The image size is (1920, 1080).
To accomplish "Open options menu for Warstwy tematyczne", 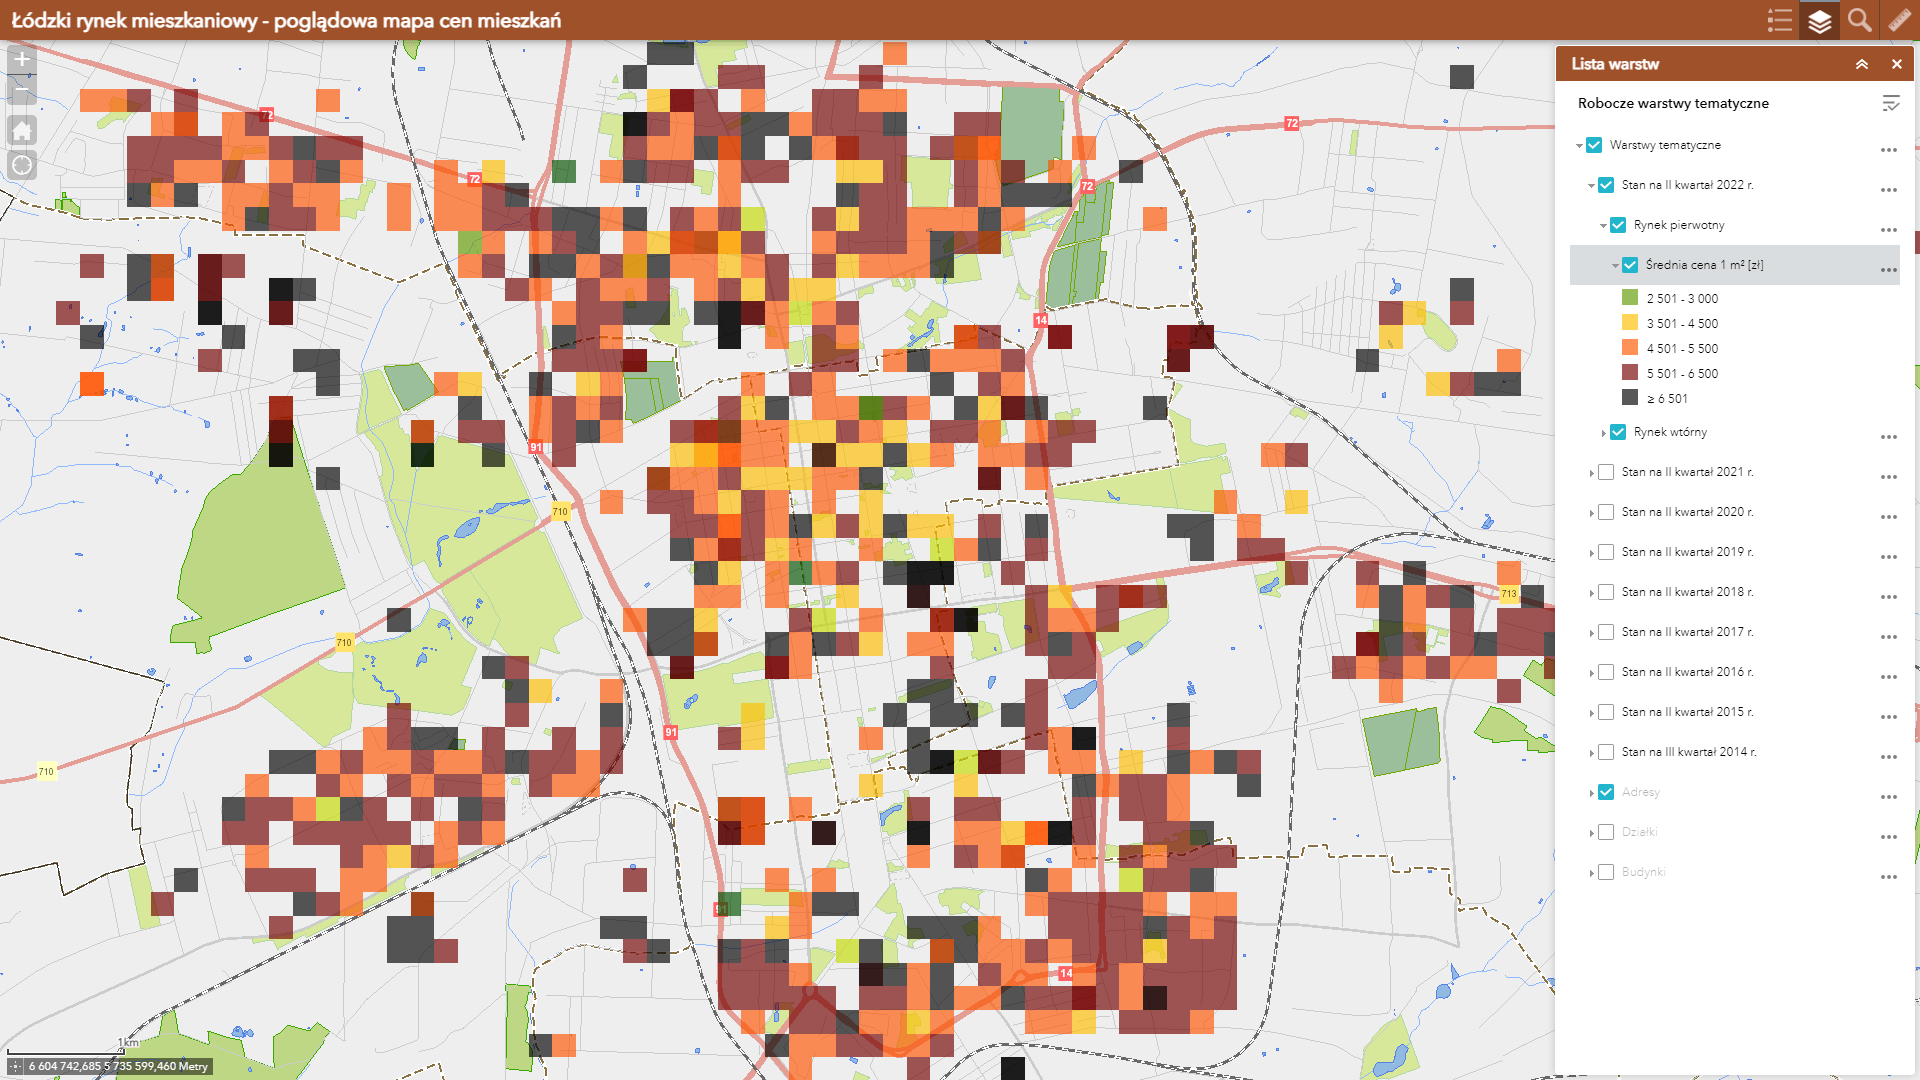I will tap(1888, 150).
